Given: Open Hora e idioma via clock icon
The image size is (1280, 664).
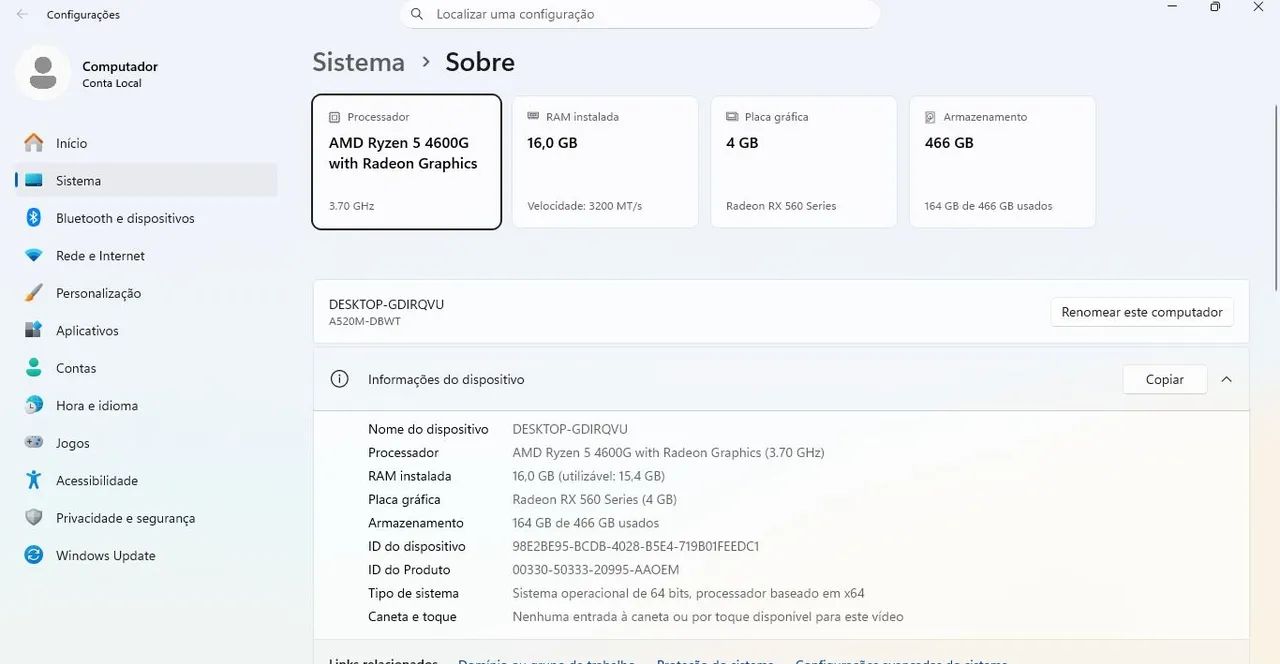Looking at the screenshot, I should tap(34, 406).
